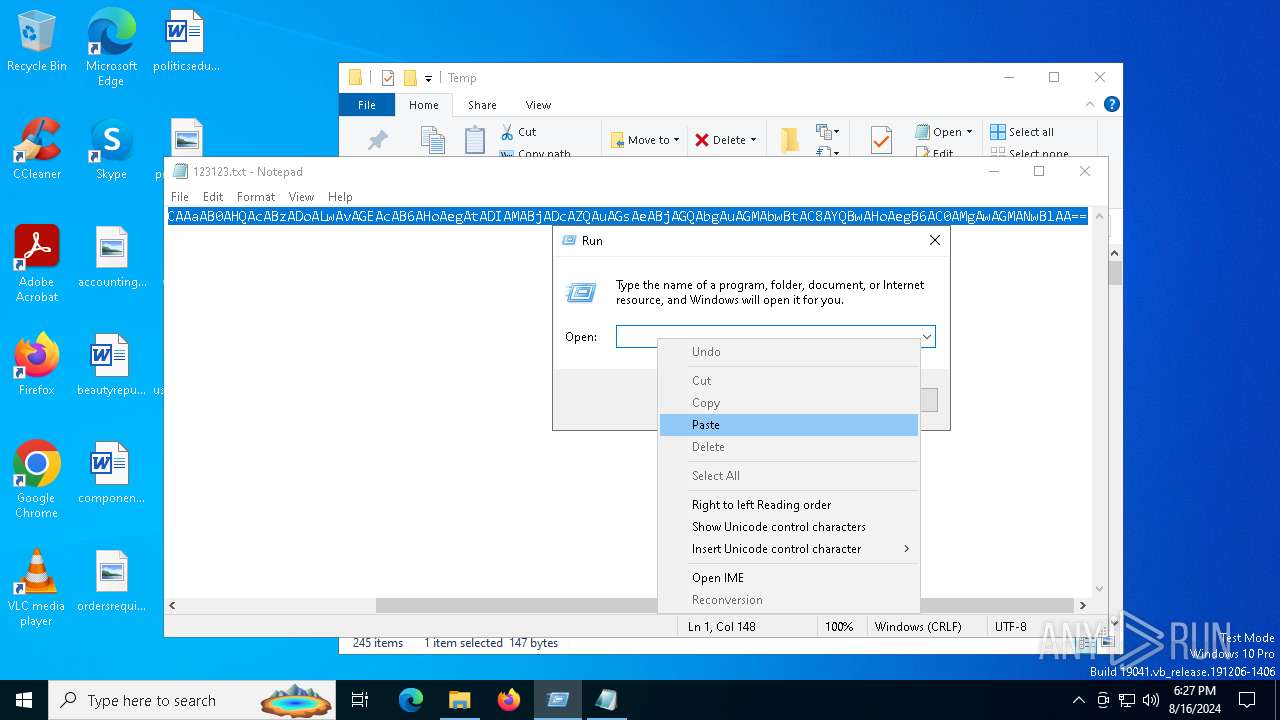Click the Run taskbar icon

click(x=558, y=700)
